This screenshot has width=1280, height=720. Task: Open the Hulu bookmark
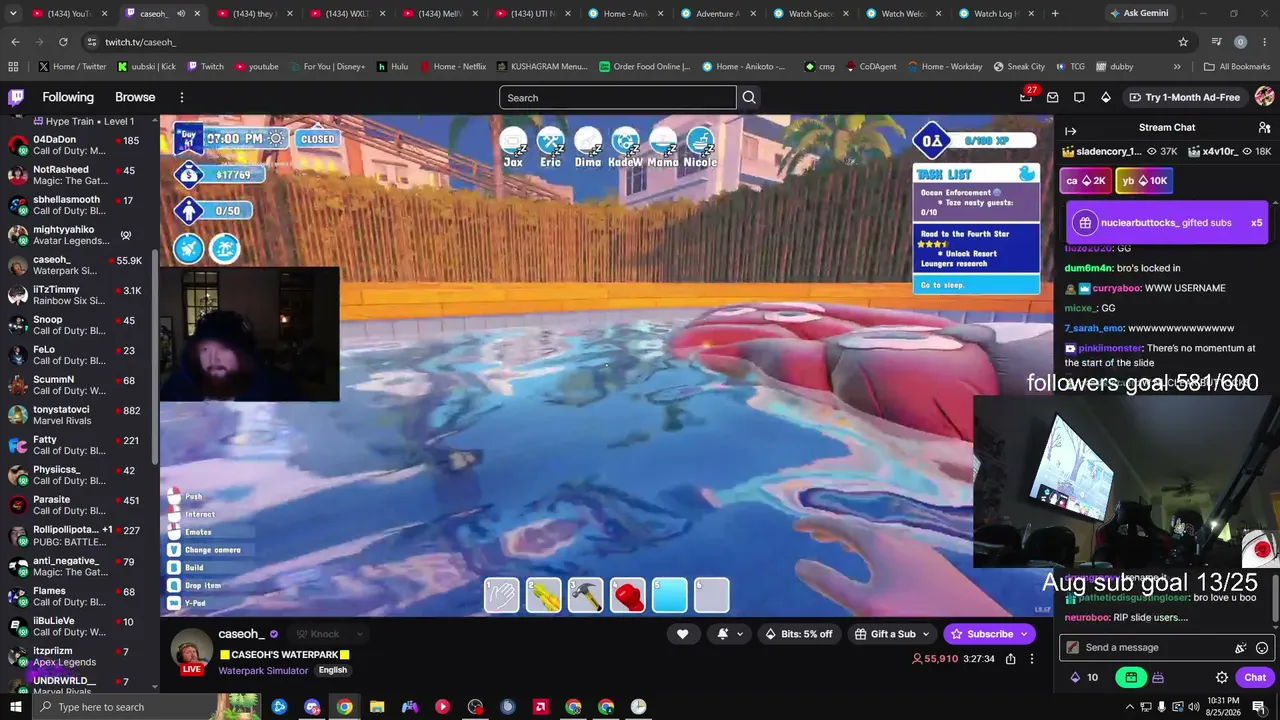pos(392,67)
